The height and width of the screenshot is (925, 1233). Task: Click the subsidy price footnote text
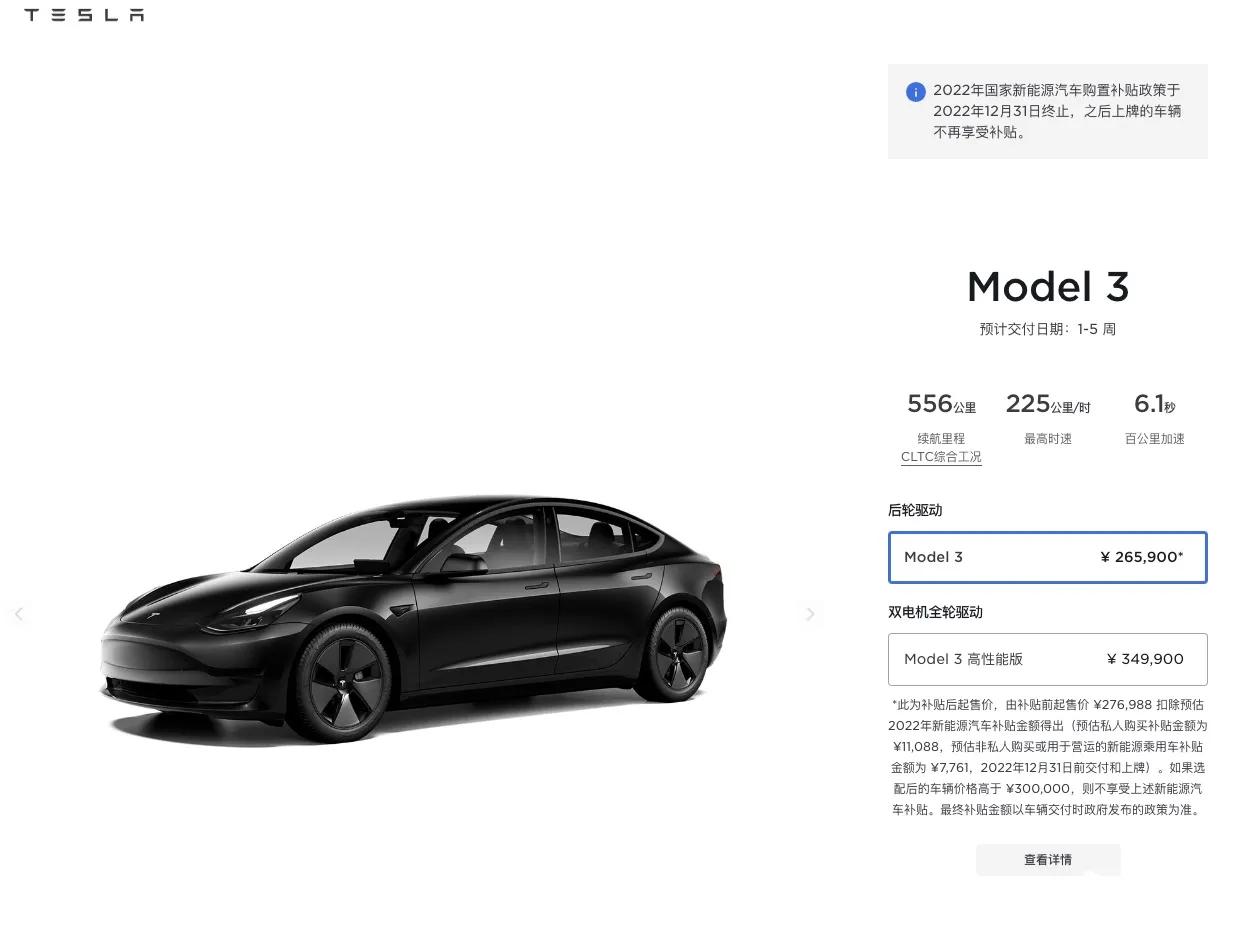click(1047, 757)
